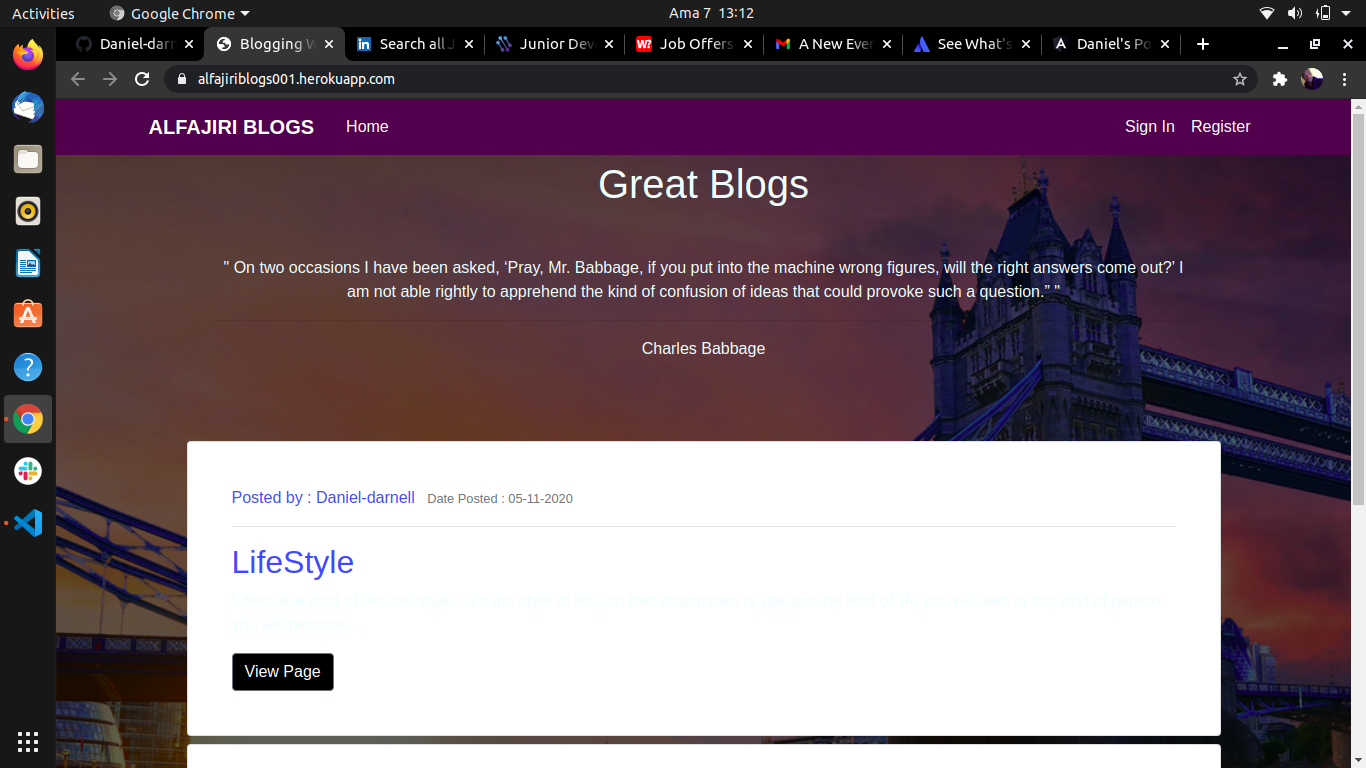Click the View Page button

282,671
